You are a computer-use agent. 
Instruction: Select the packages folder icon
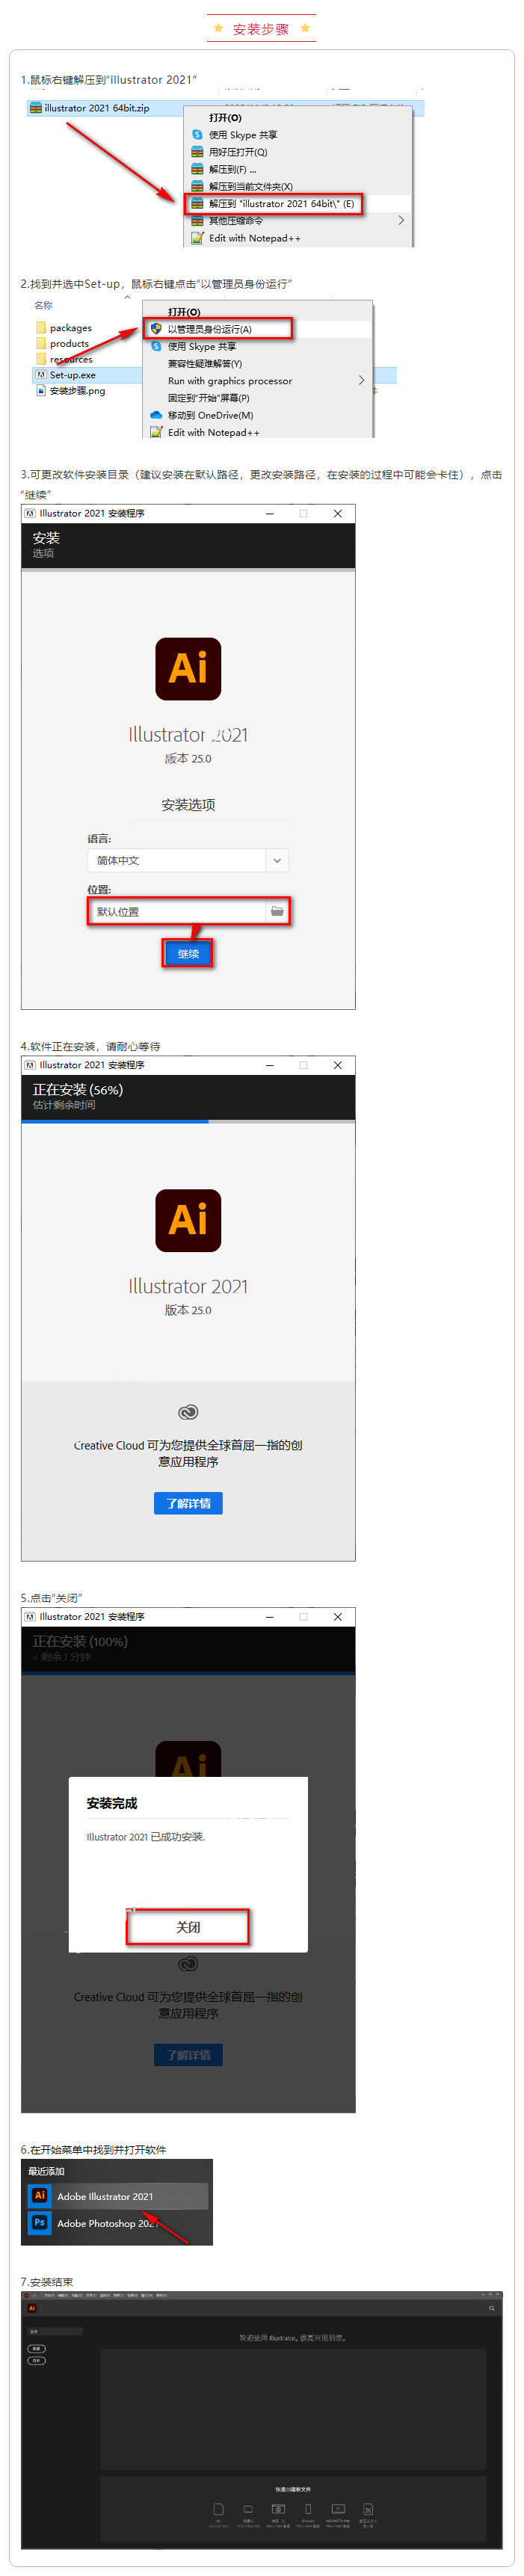[41, 328]
